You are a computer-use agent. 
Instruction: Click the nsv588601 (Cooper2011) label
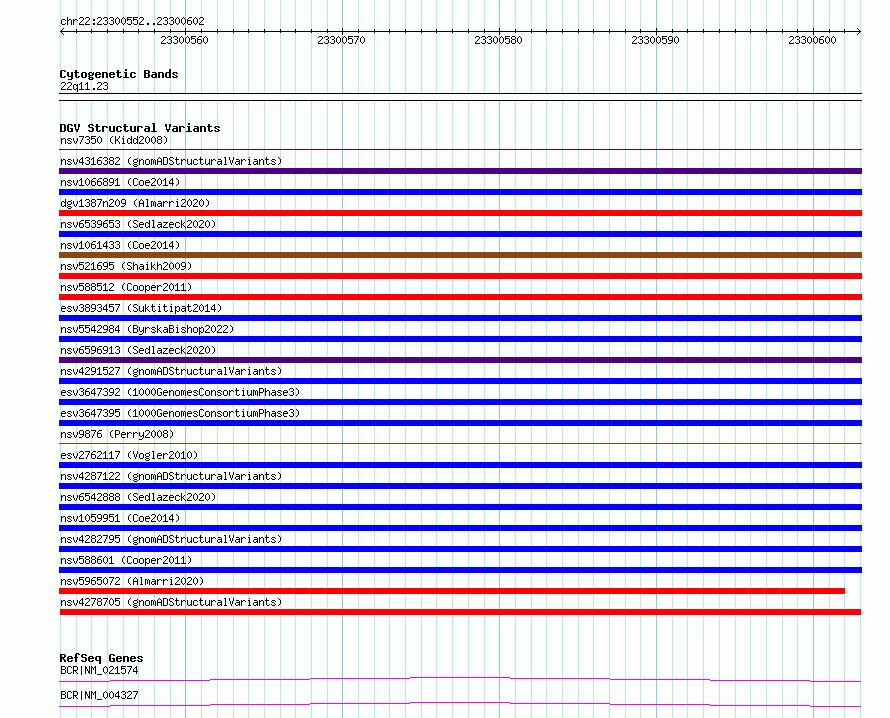pos(126,560)
